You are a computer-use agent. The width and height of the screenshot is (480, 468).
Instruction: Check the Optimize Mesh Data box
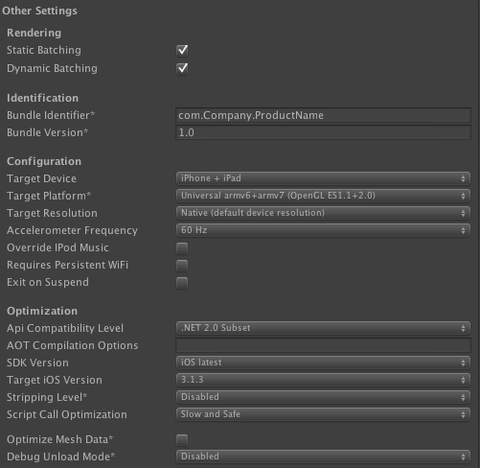click(x=182, y=440)
